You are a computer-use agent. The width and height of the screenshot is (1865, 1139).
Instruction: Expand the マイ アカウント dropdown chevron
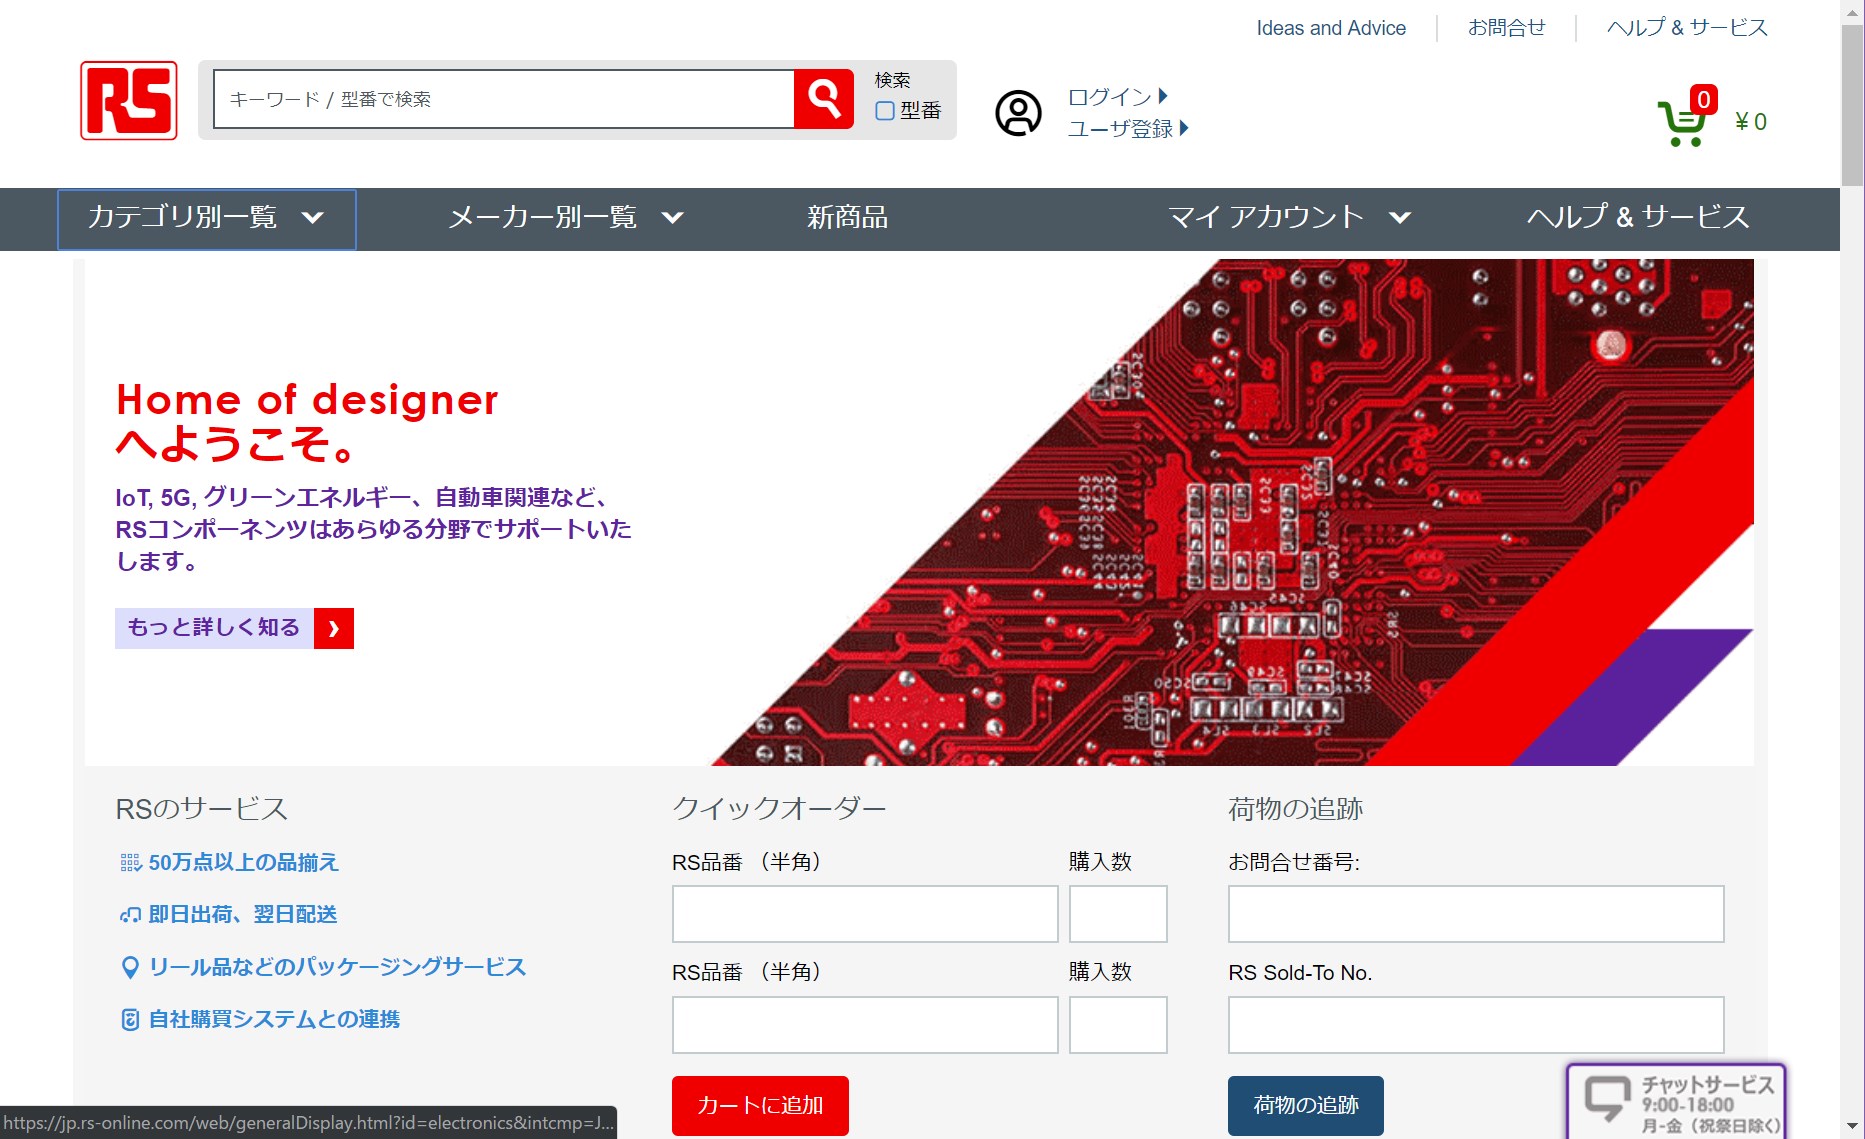click(x=1400, y=217)
